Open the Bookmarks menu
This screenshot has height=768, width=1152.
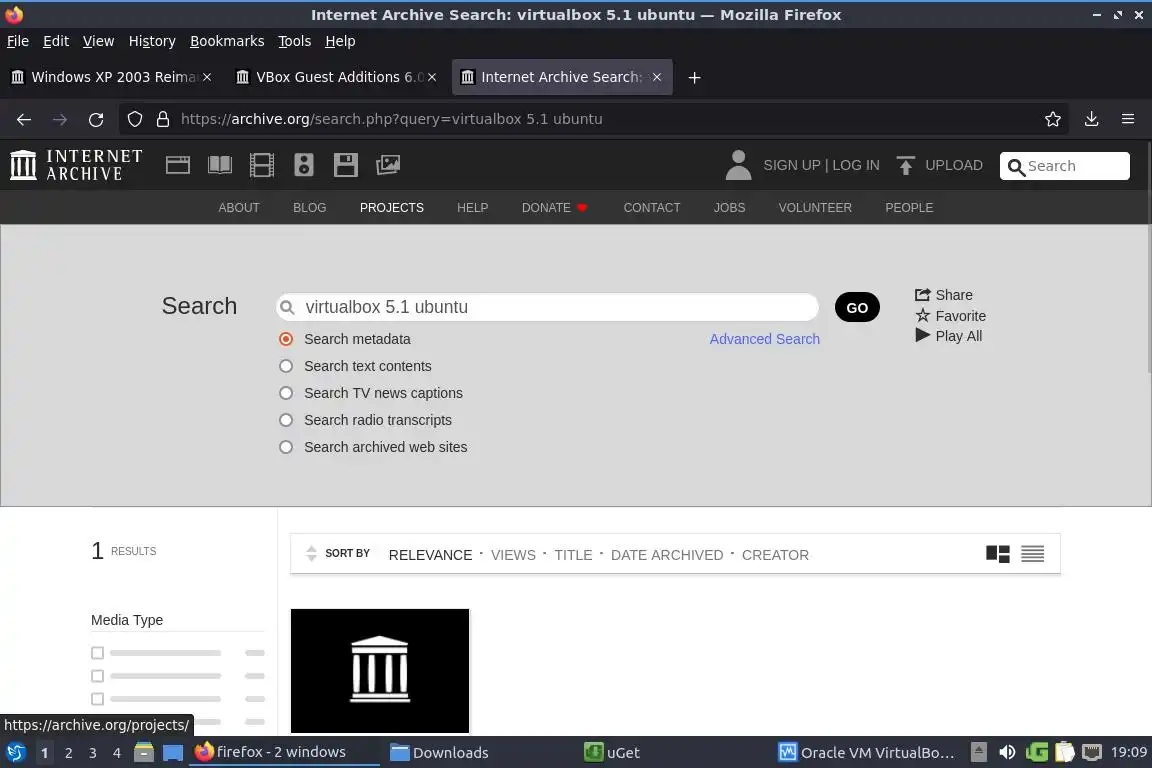(x=227, y=41)
